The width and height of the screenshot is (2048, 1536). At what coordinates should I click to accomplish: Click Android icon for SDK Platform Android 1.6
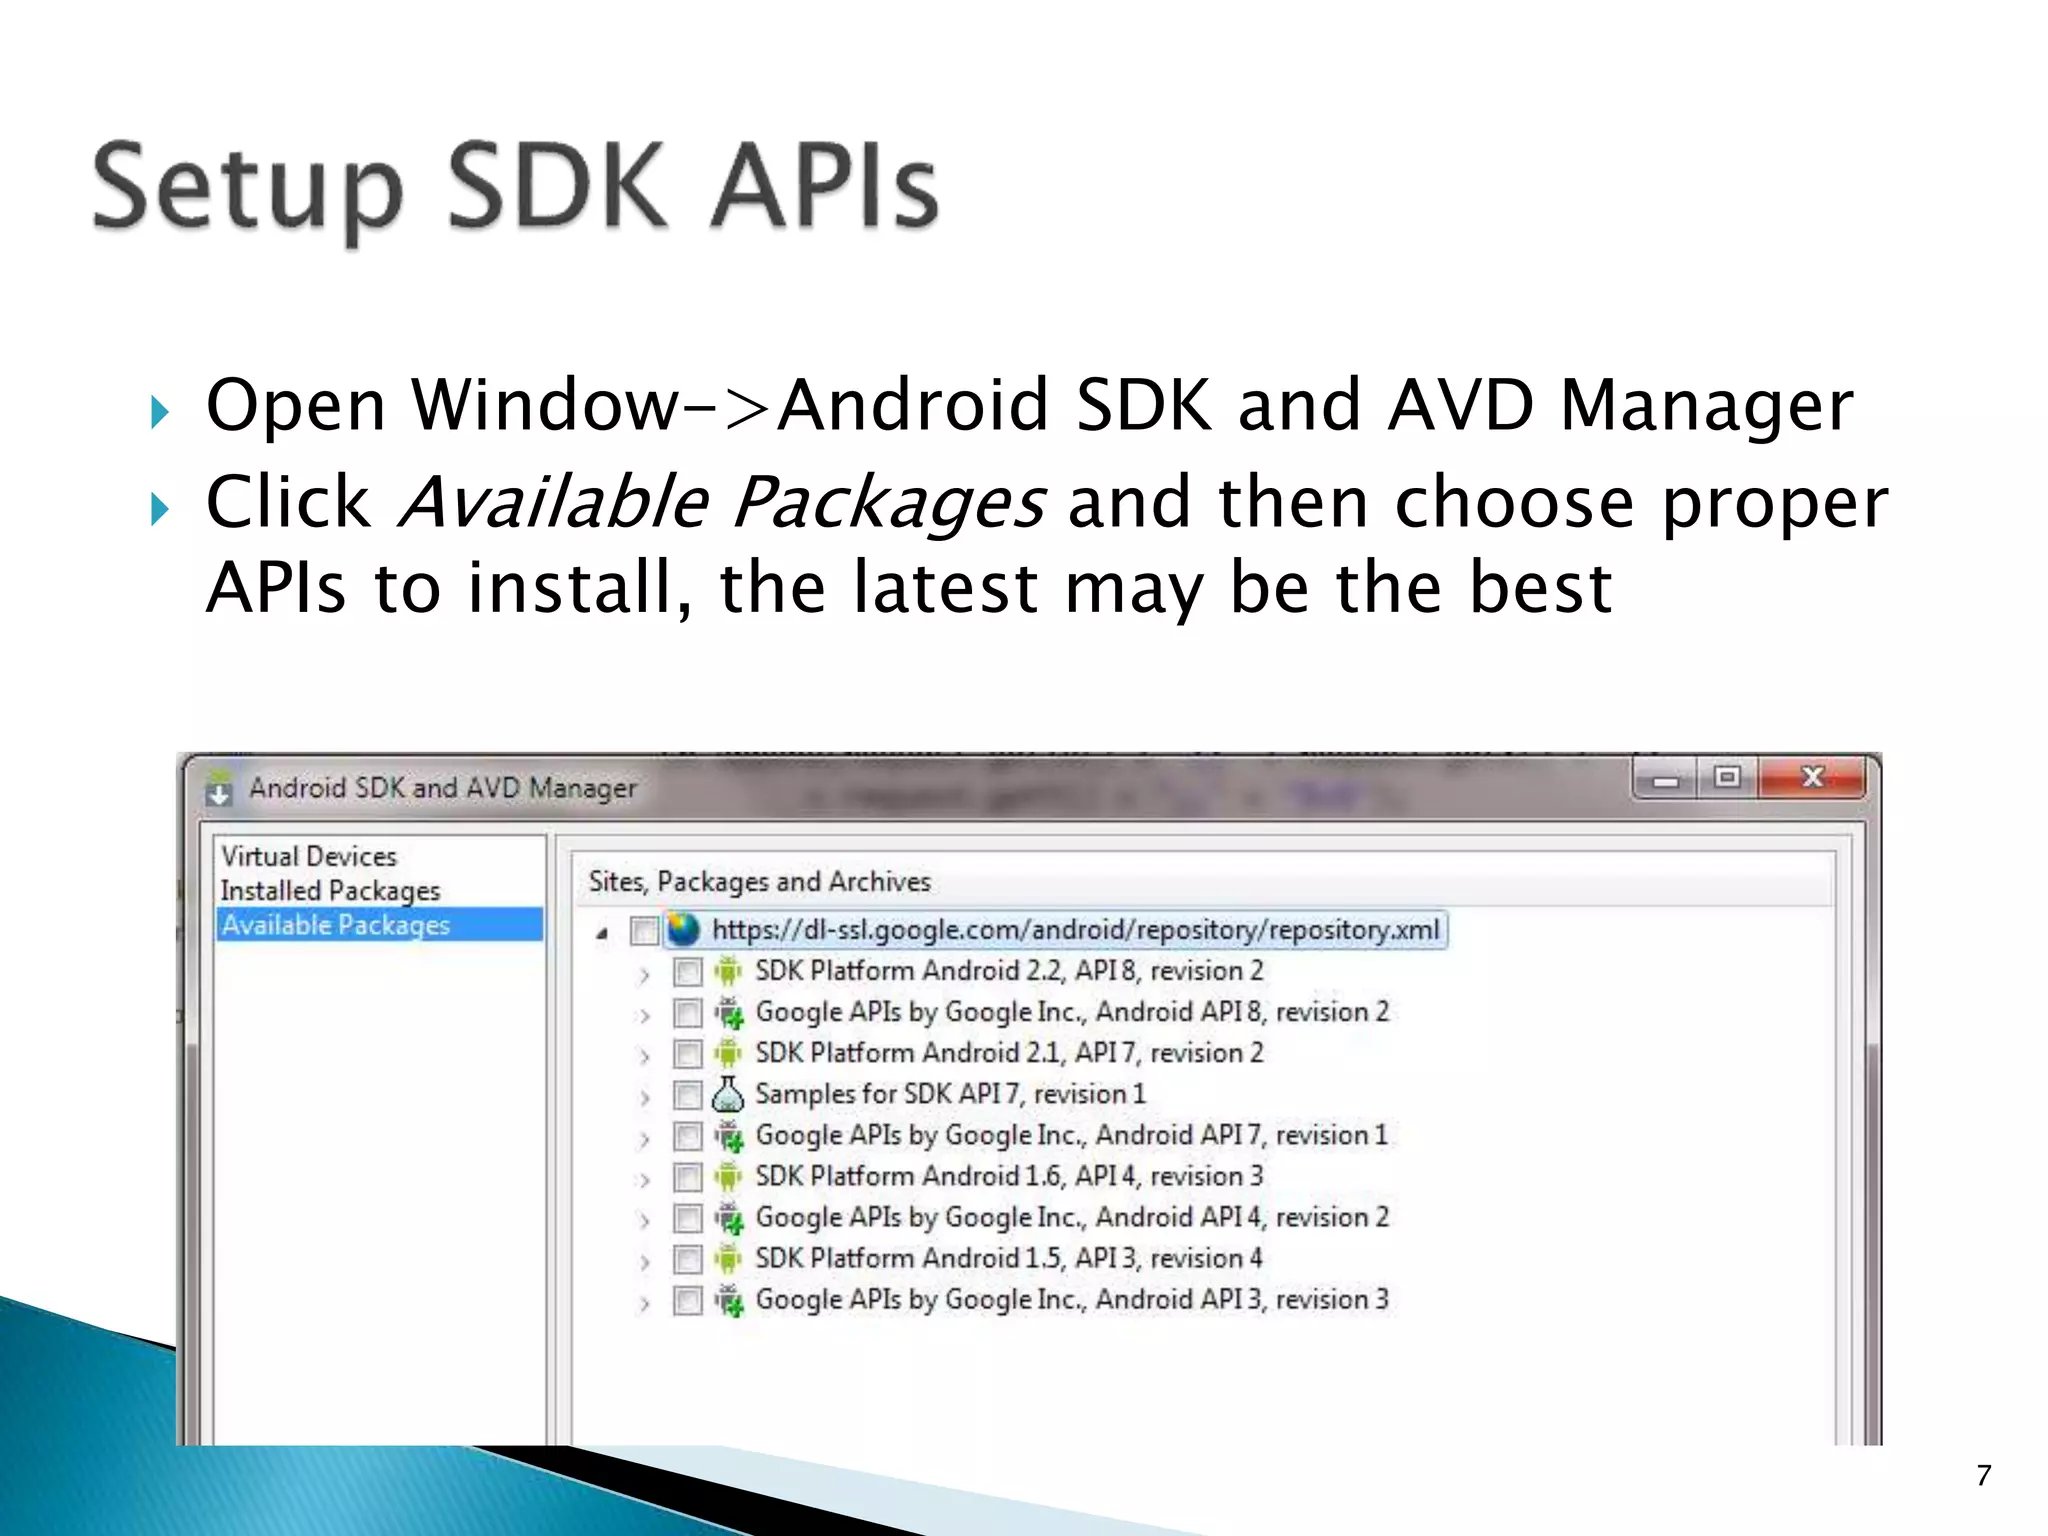click(x=729, y=1176)
